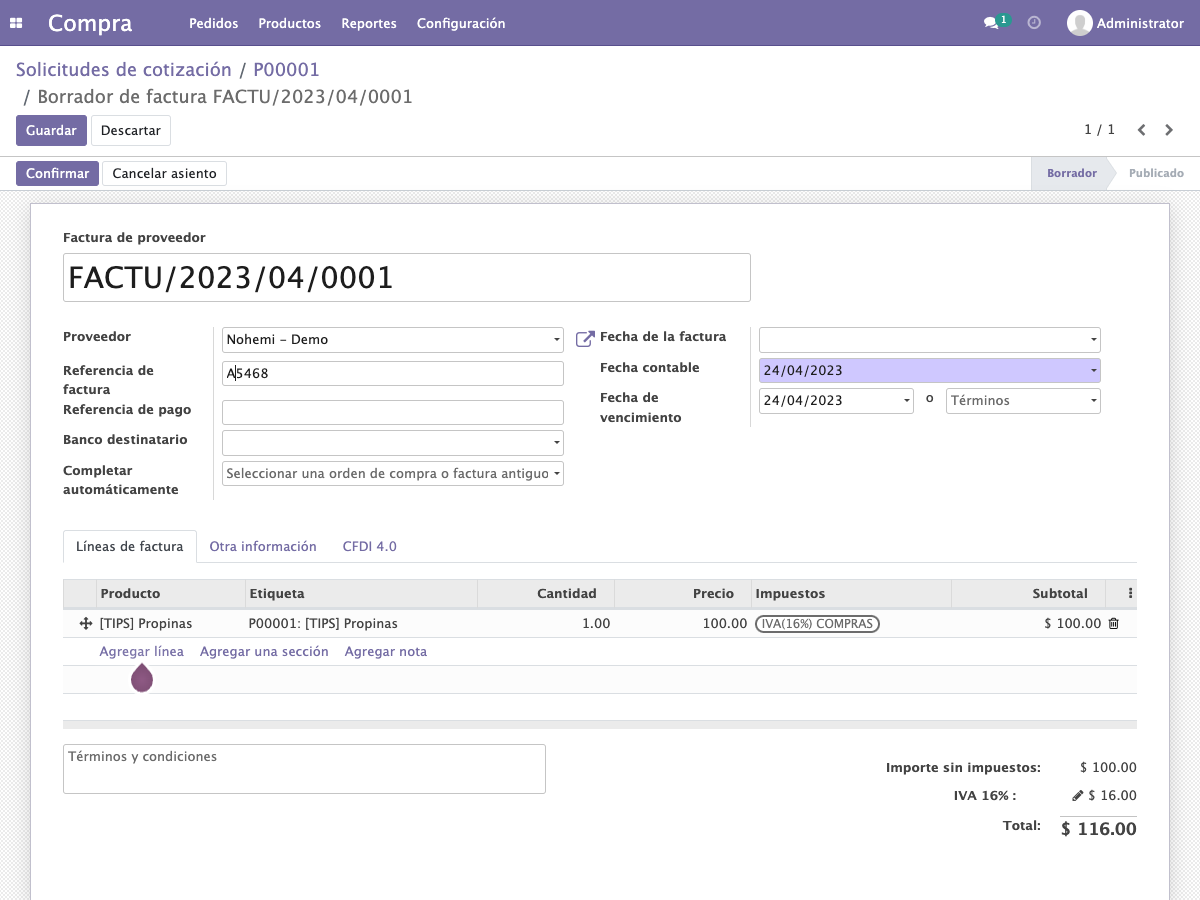This screenshot has height=900, width=1200.
Task: Click Cancelar asiento button
Action: pos(164,174)
